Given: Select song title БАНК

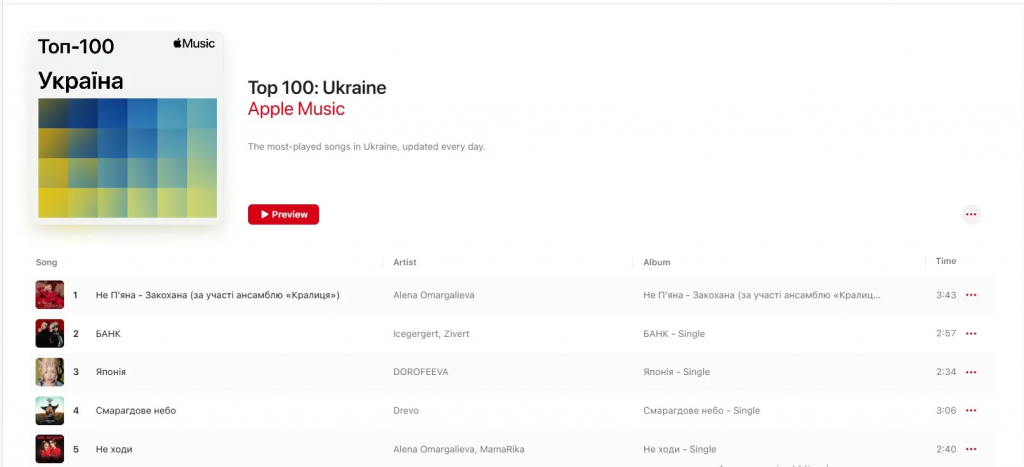Looking at the screenshot, I should pos(108,334).
